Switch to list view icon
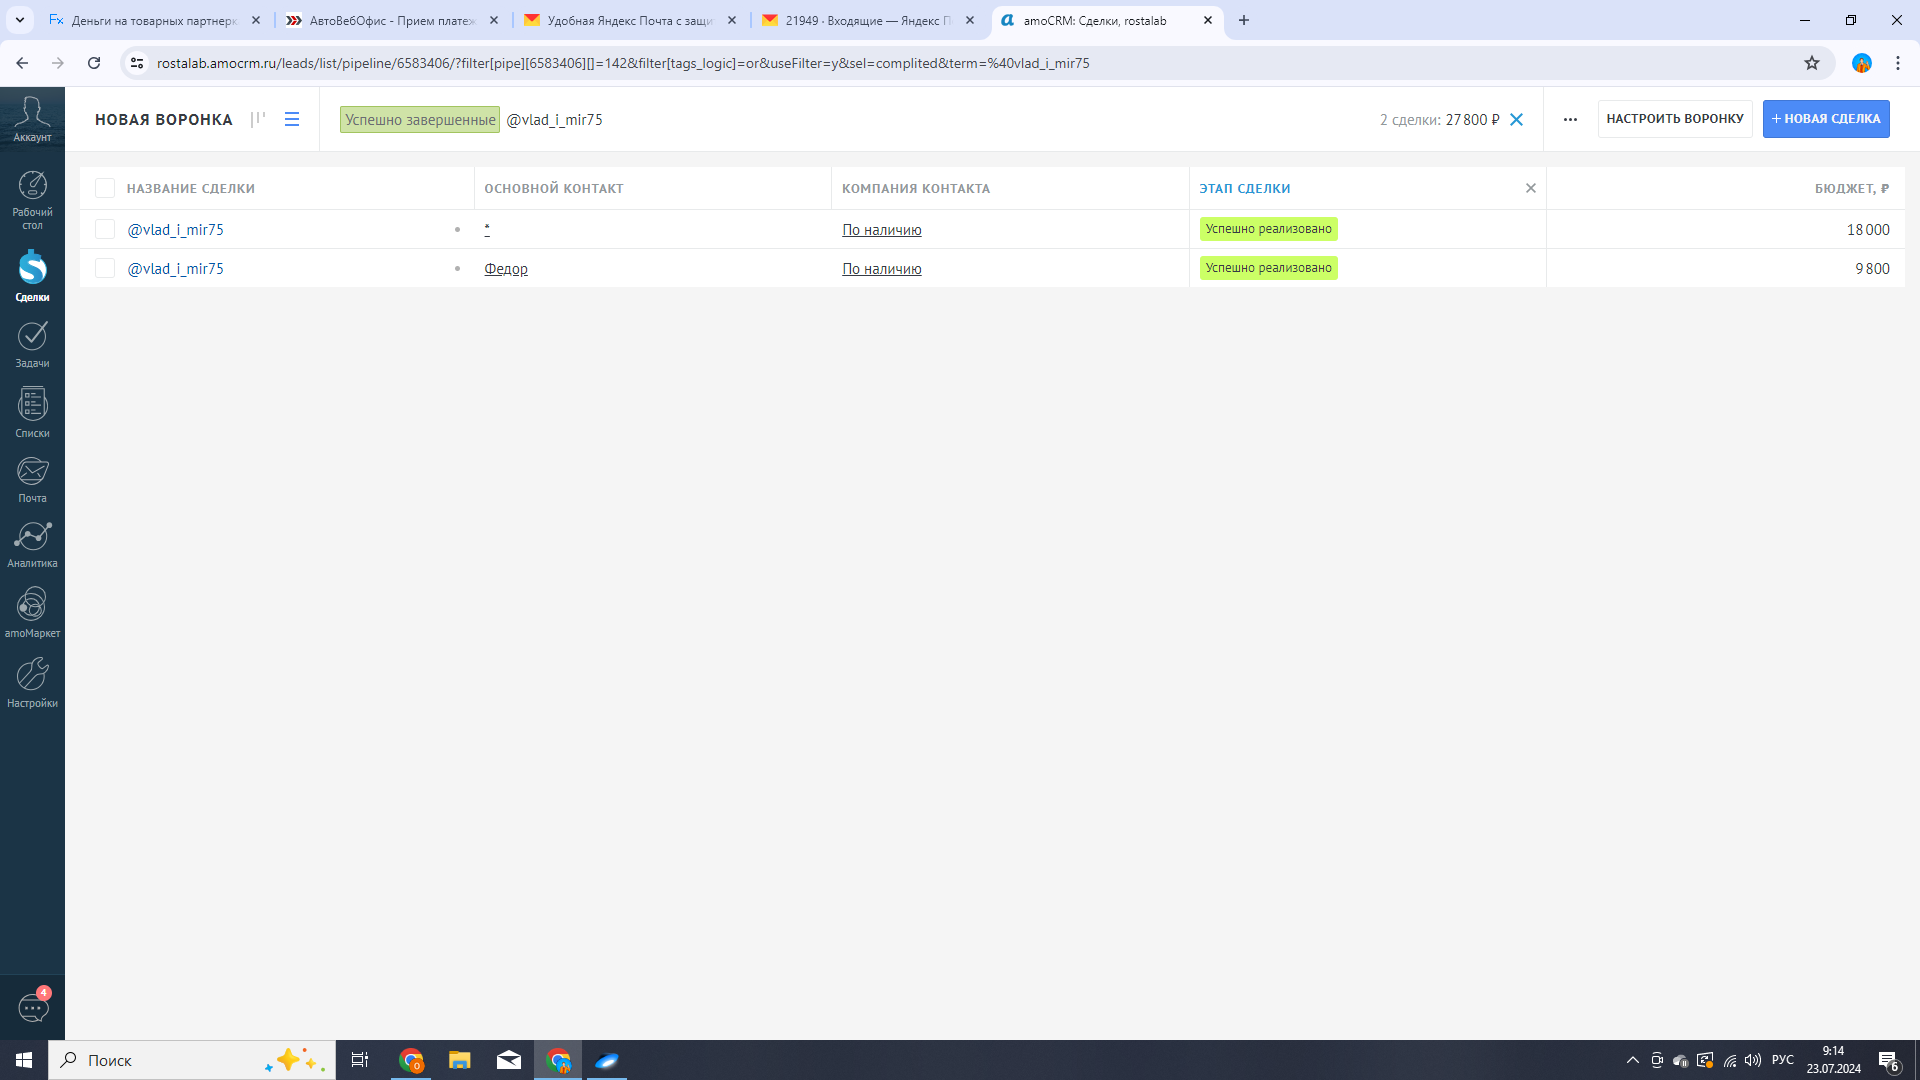Screen dimensions: 1920x1080 click(292, 119)
